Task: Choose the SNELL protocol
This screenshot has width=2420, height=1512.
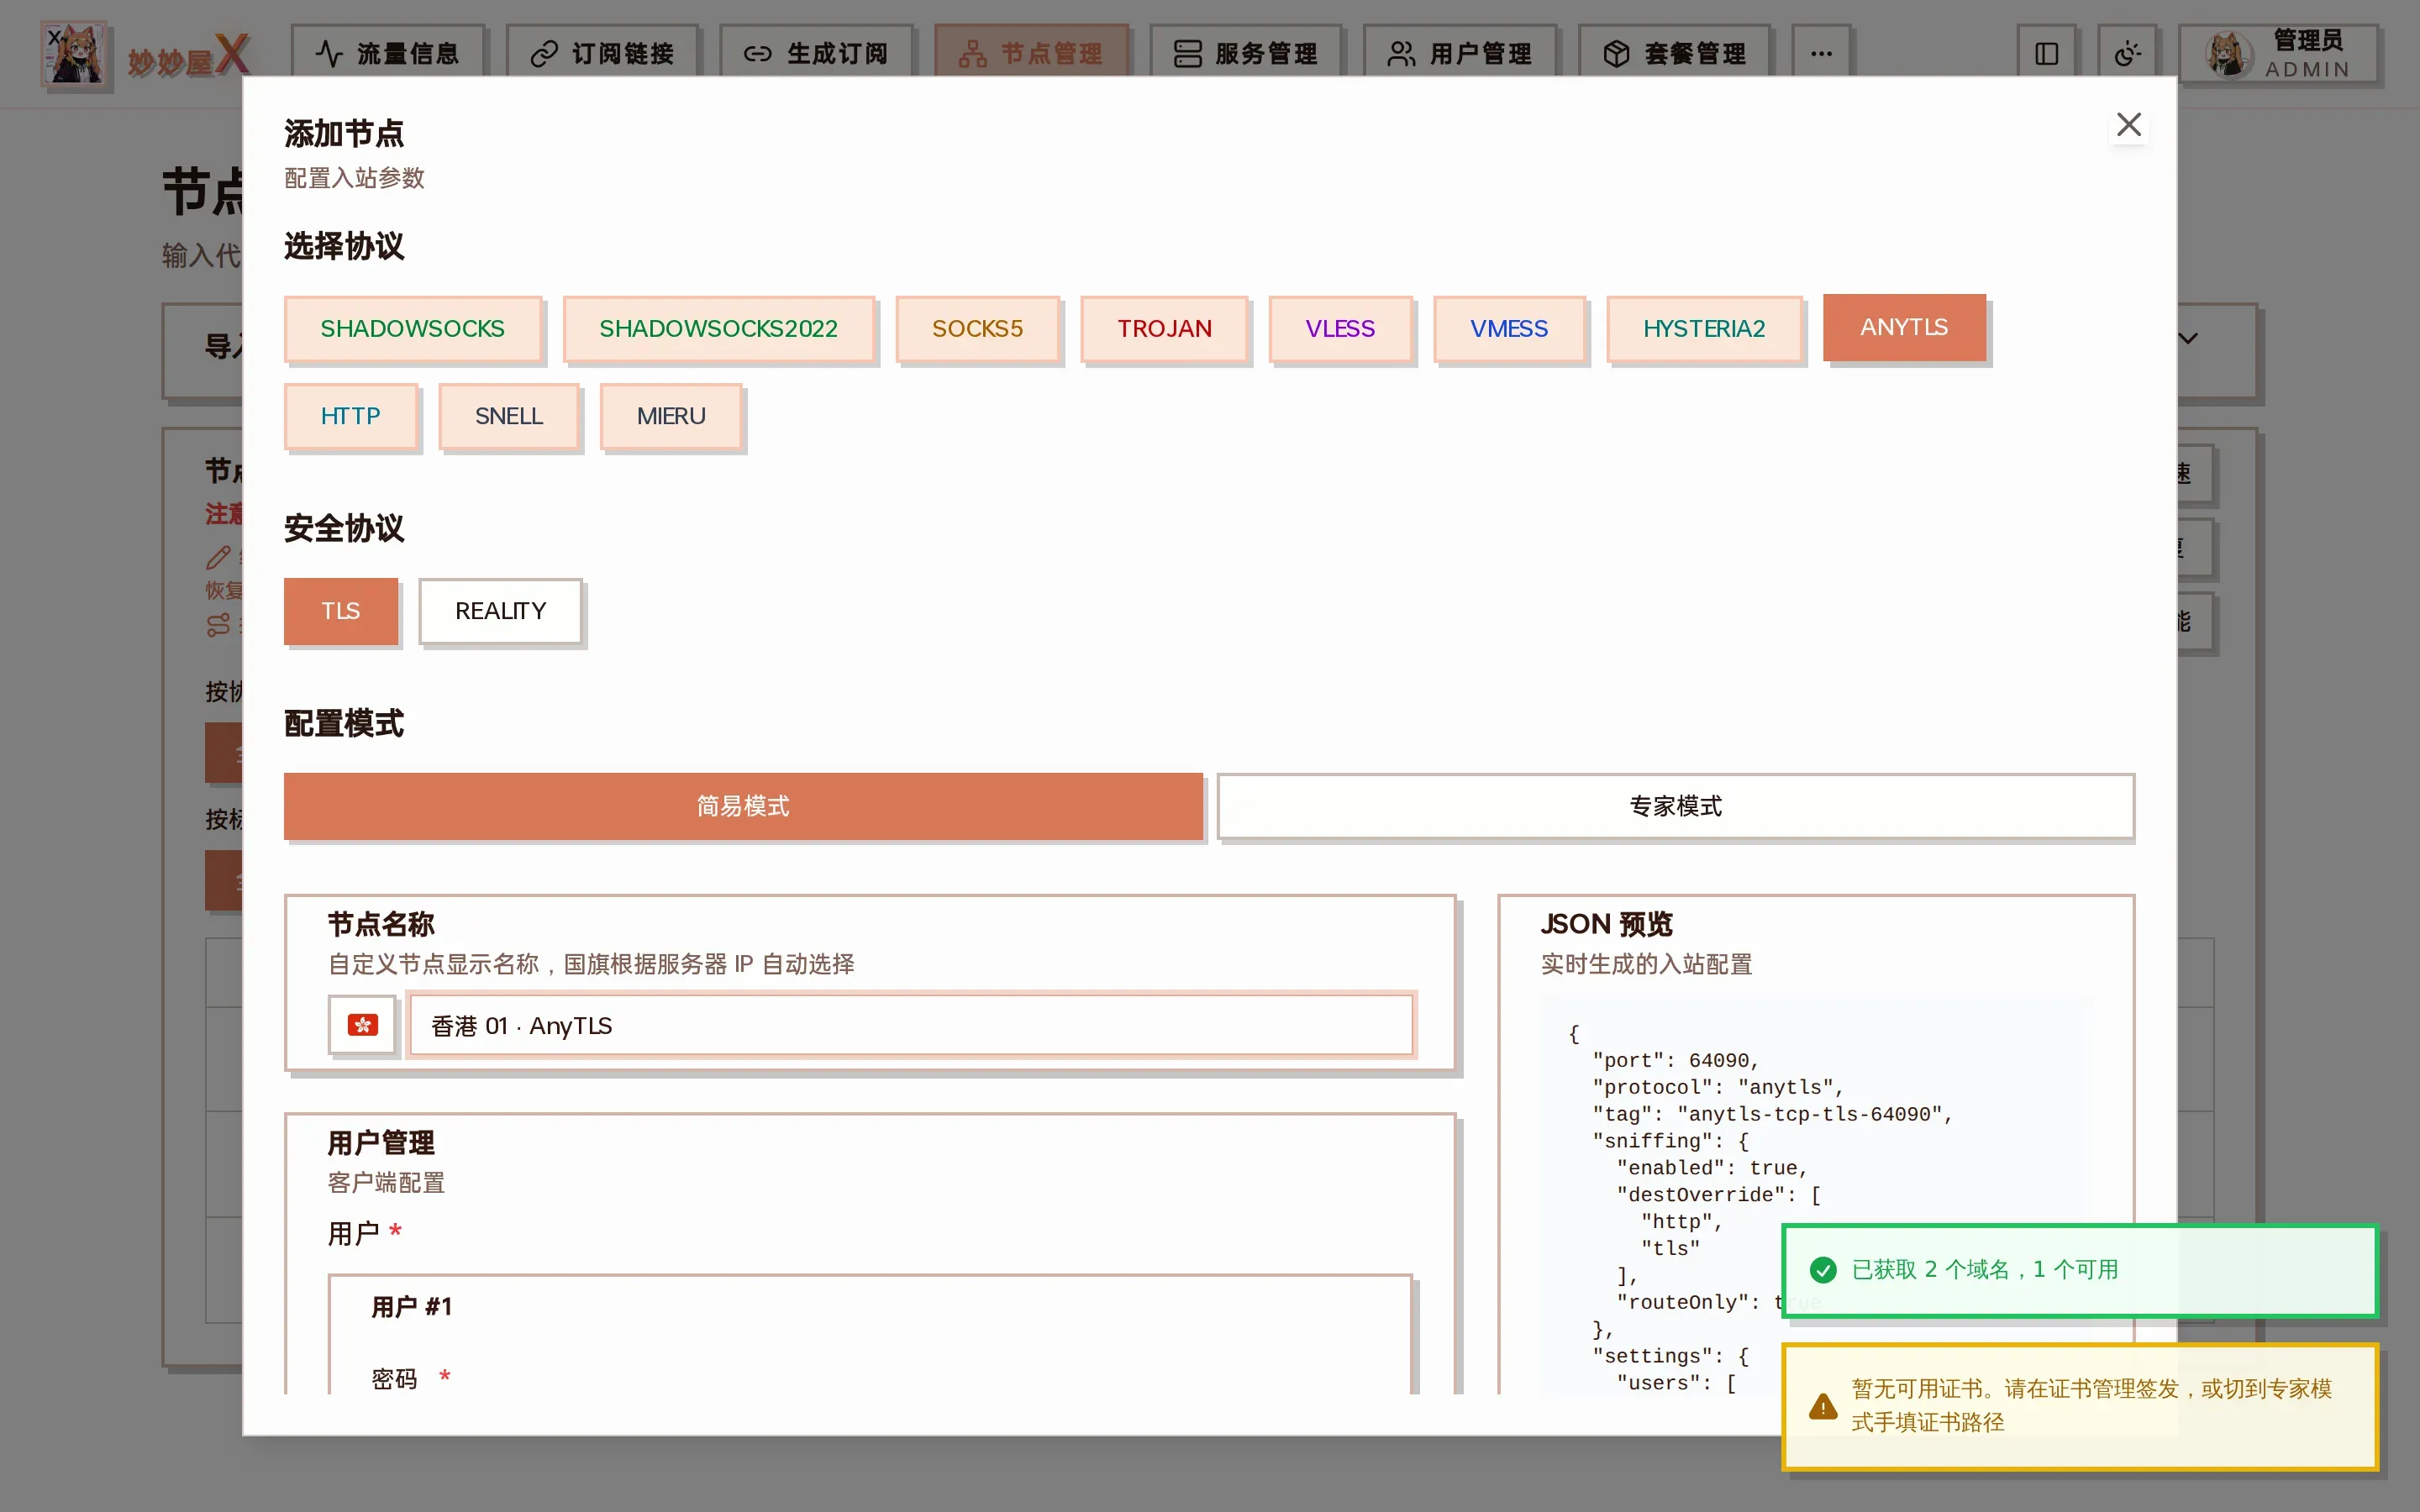Action: [x=509, y=416]
